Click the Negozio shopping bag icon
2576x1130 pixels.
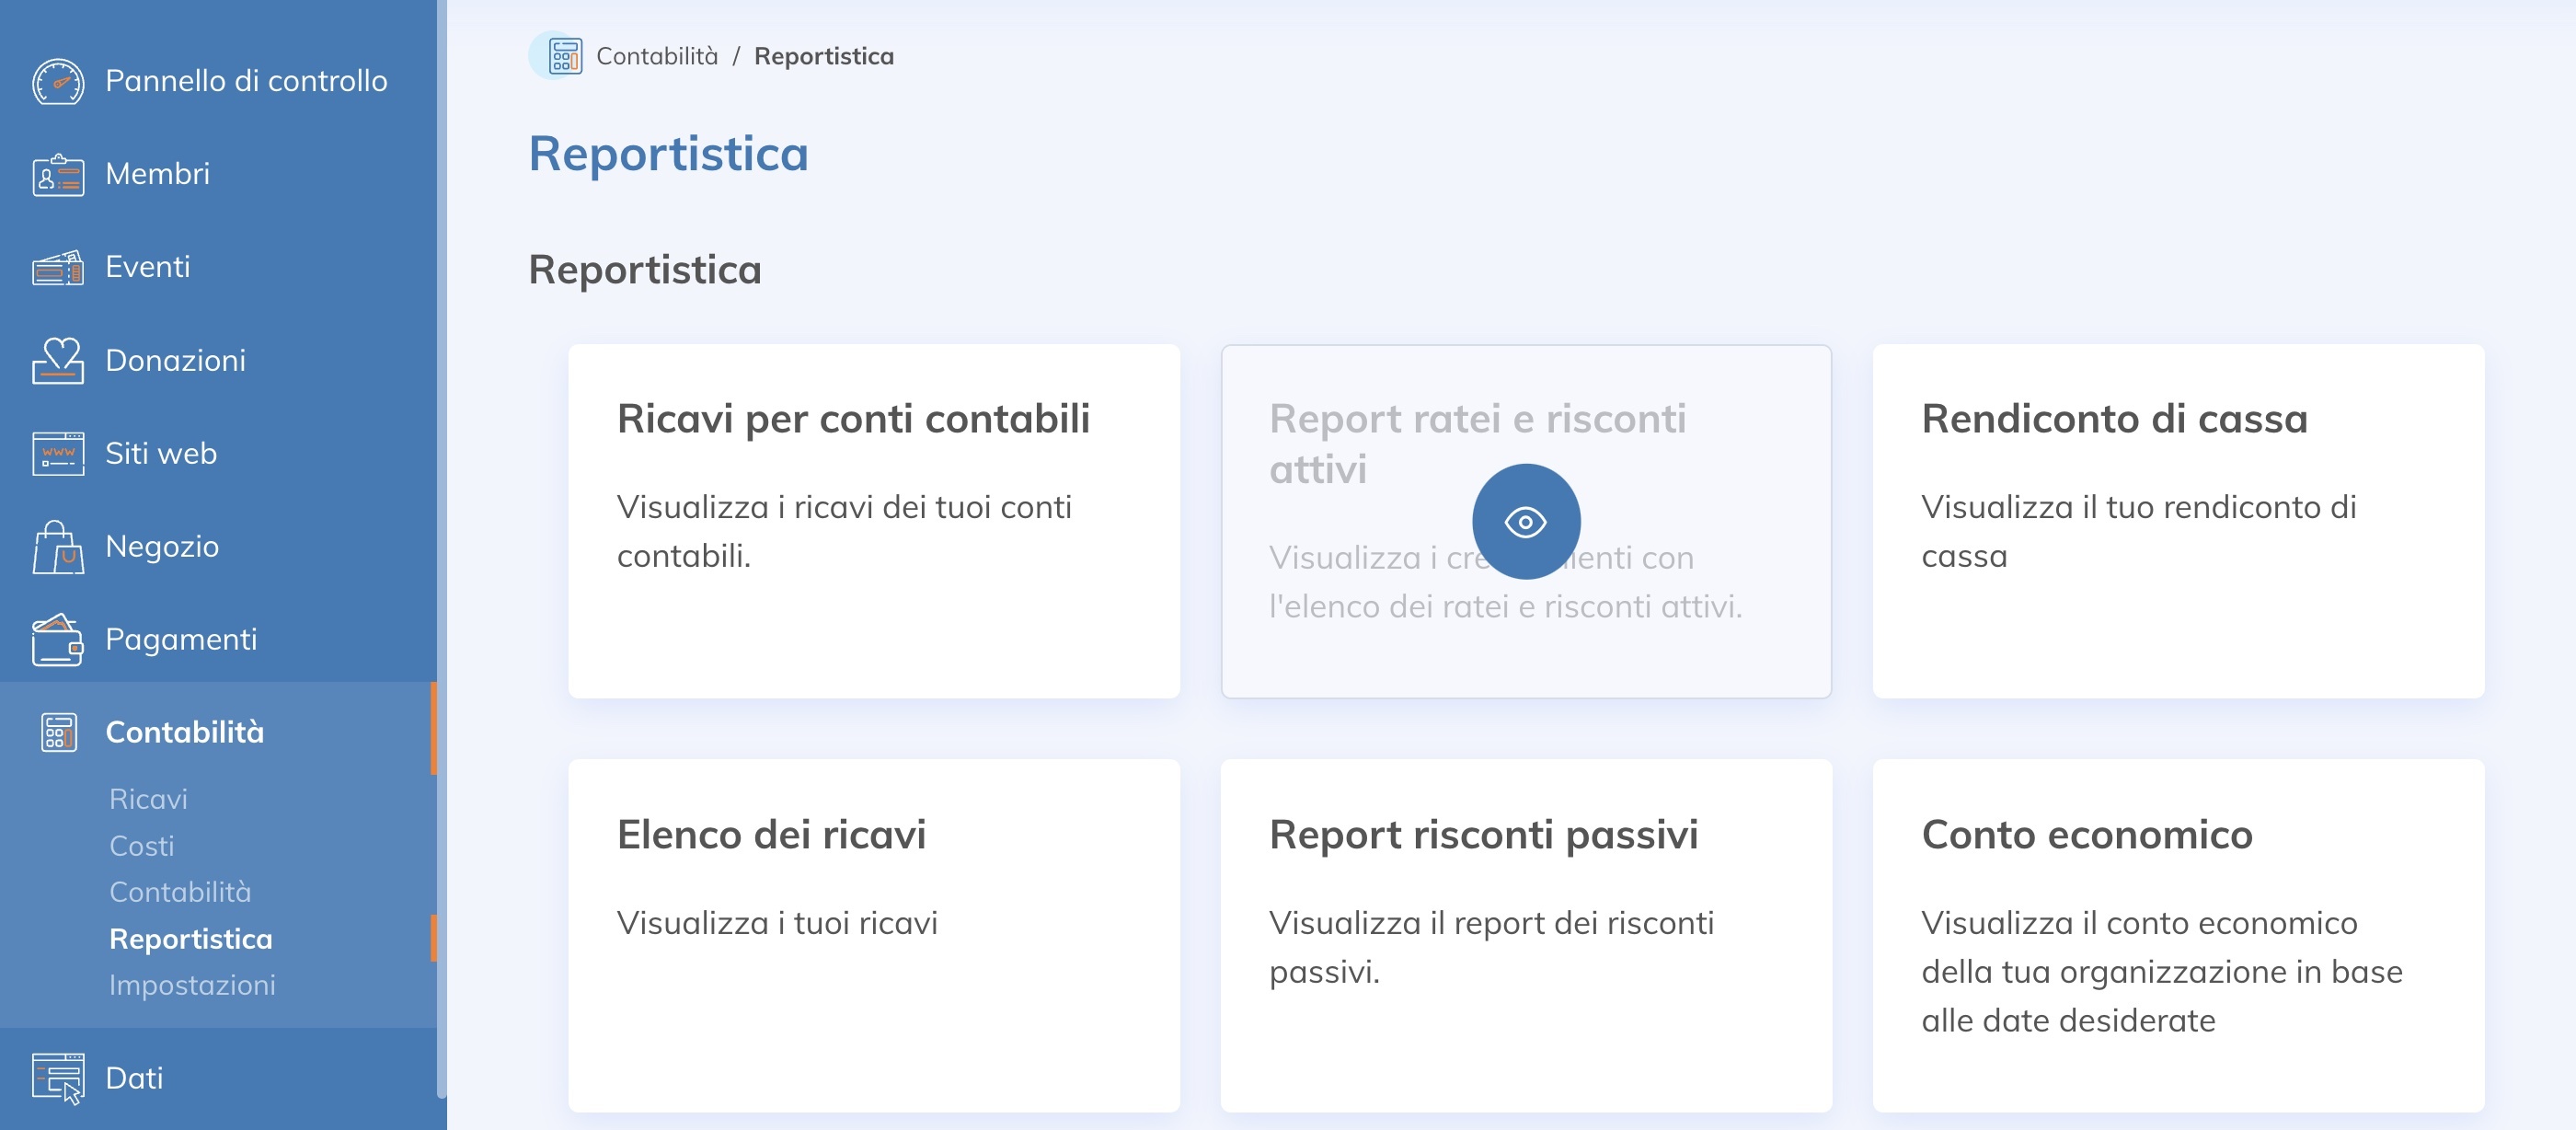coord(58,547)
